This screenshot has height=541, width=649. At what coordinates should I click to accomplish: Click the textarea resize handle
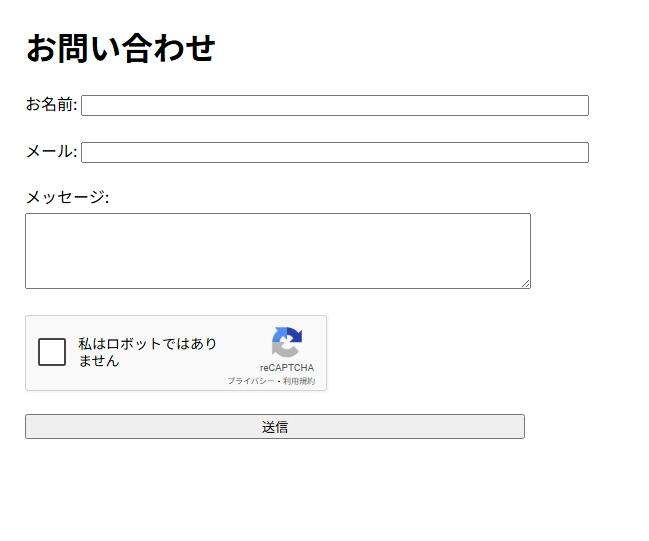525,283
